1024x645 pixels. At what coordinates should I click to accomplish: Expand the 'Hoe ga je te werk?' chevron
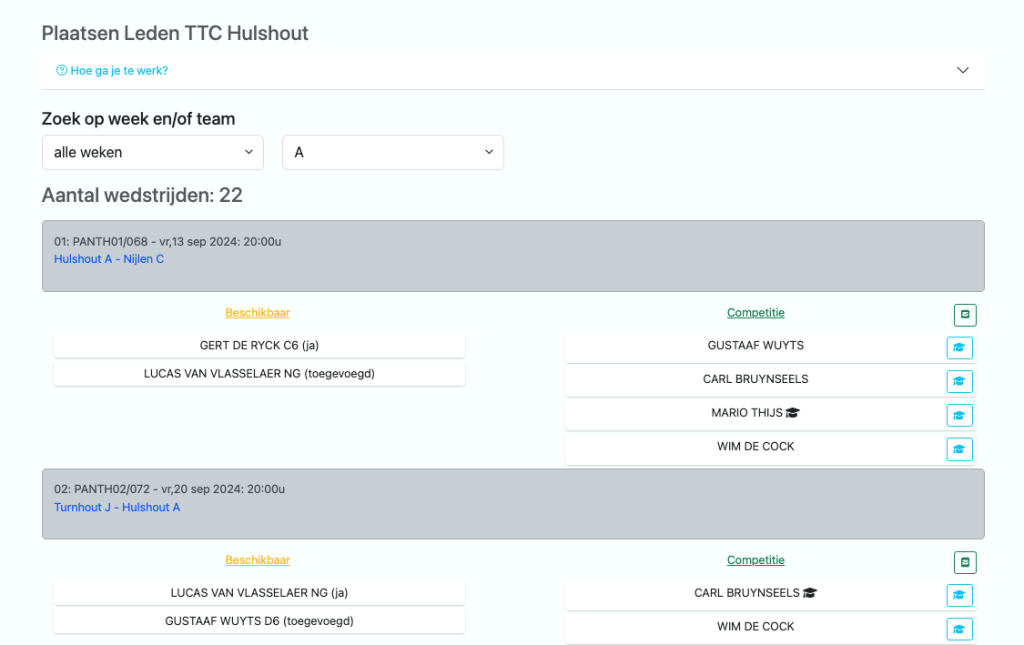[x=962, y=70]
